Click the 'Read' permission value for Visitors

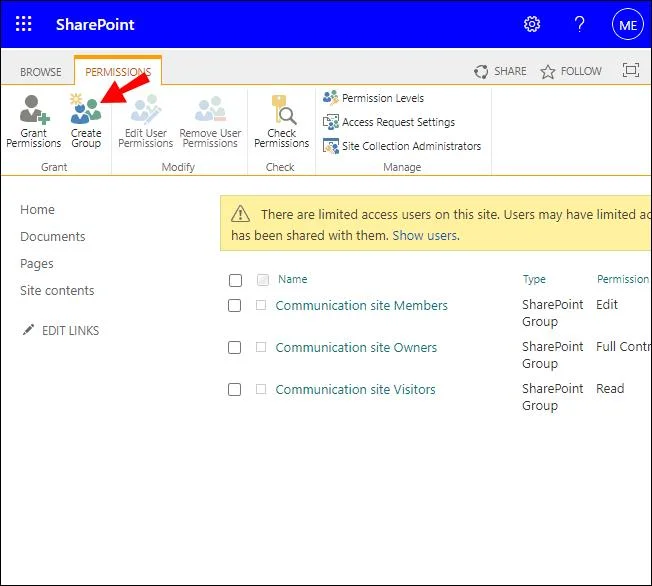pos(610,388)
